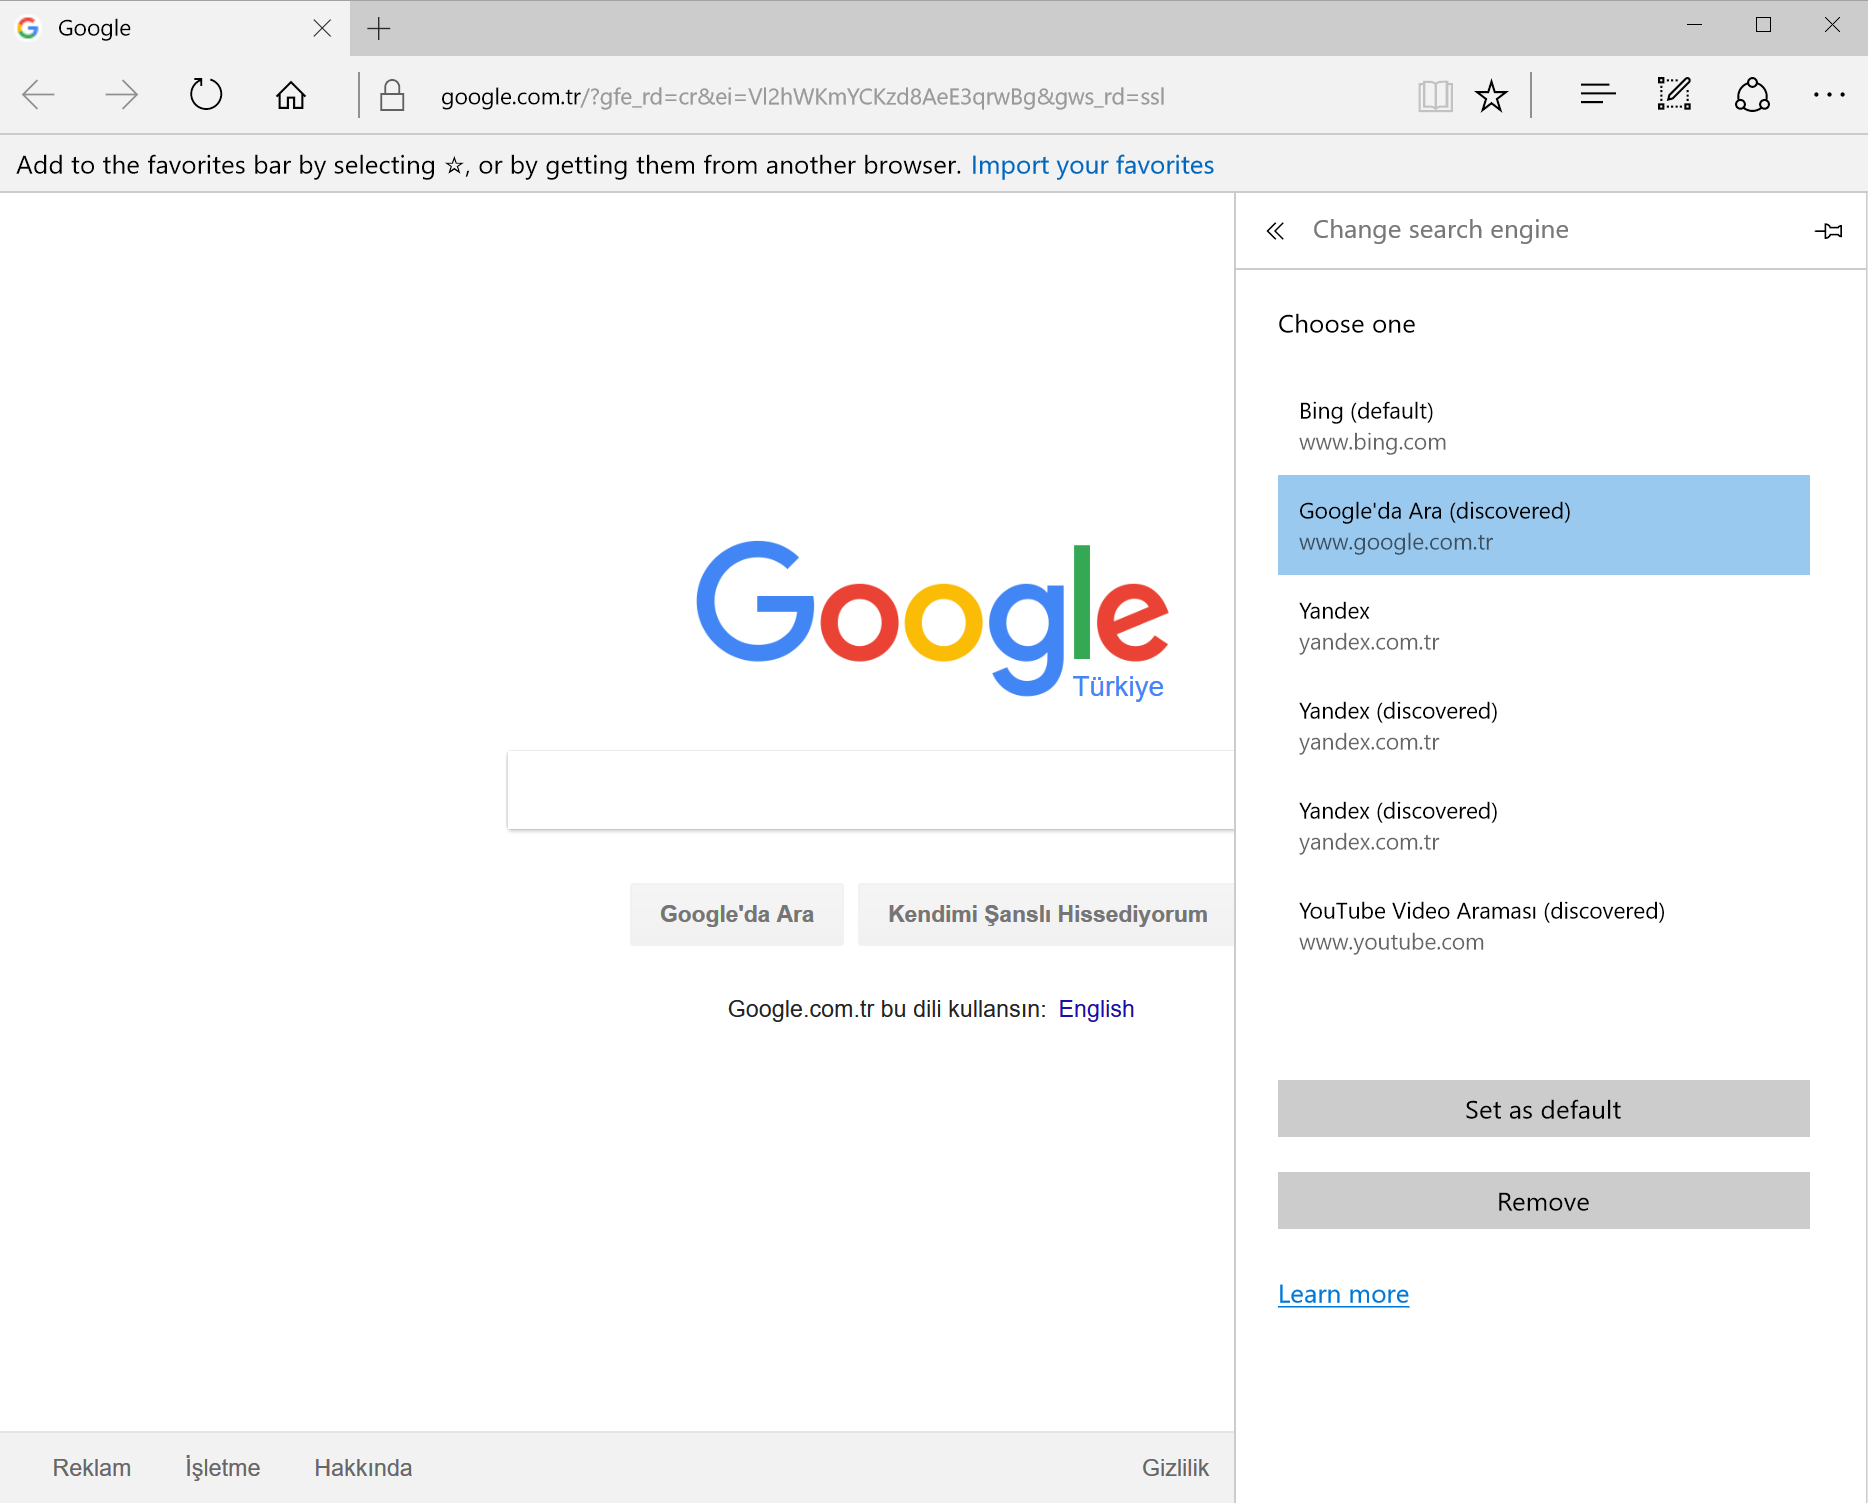Go back using double chevron in pane

pyautogui.click(x=1275, y=231)
